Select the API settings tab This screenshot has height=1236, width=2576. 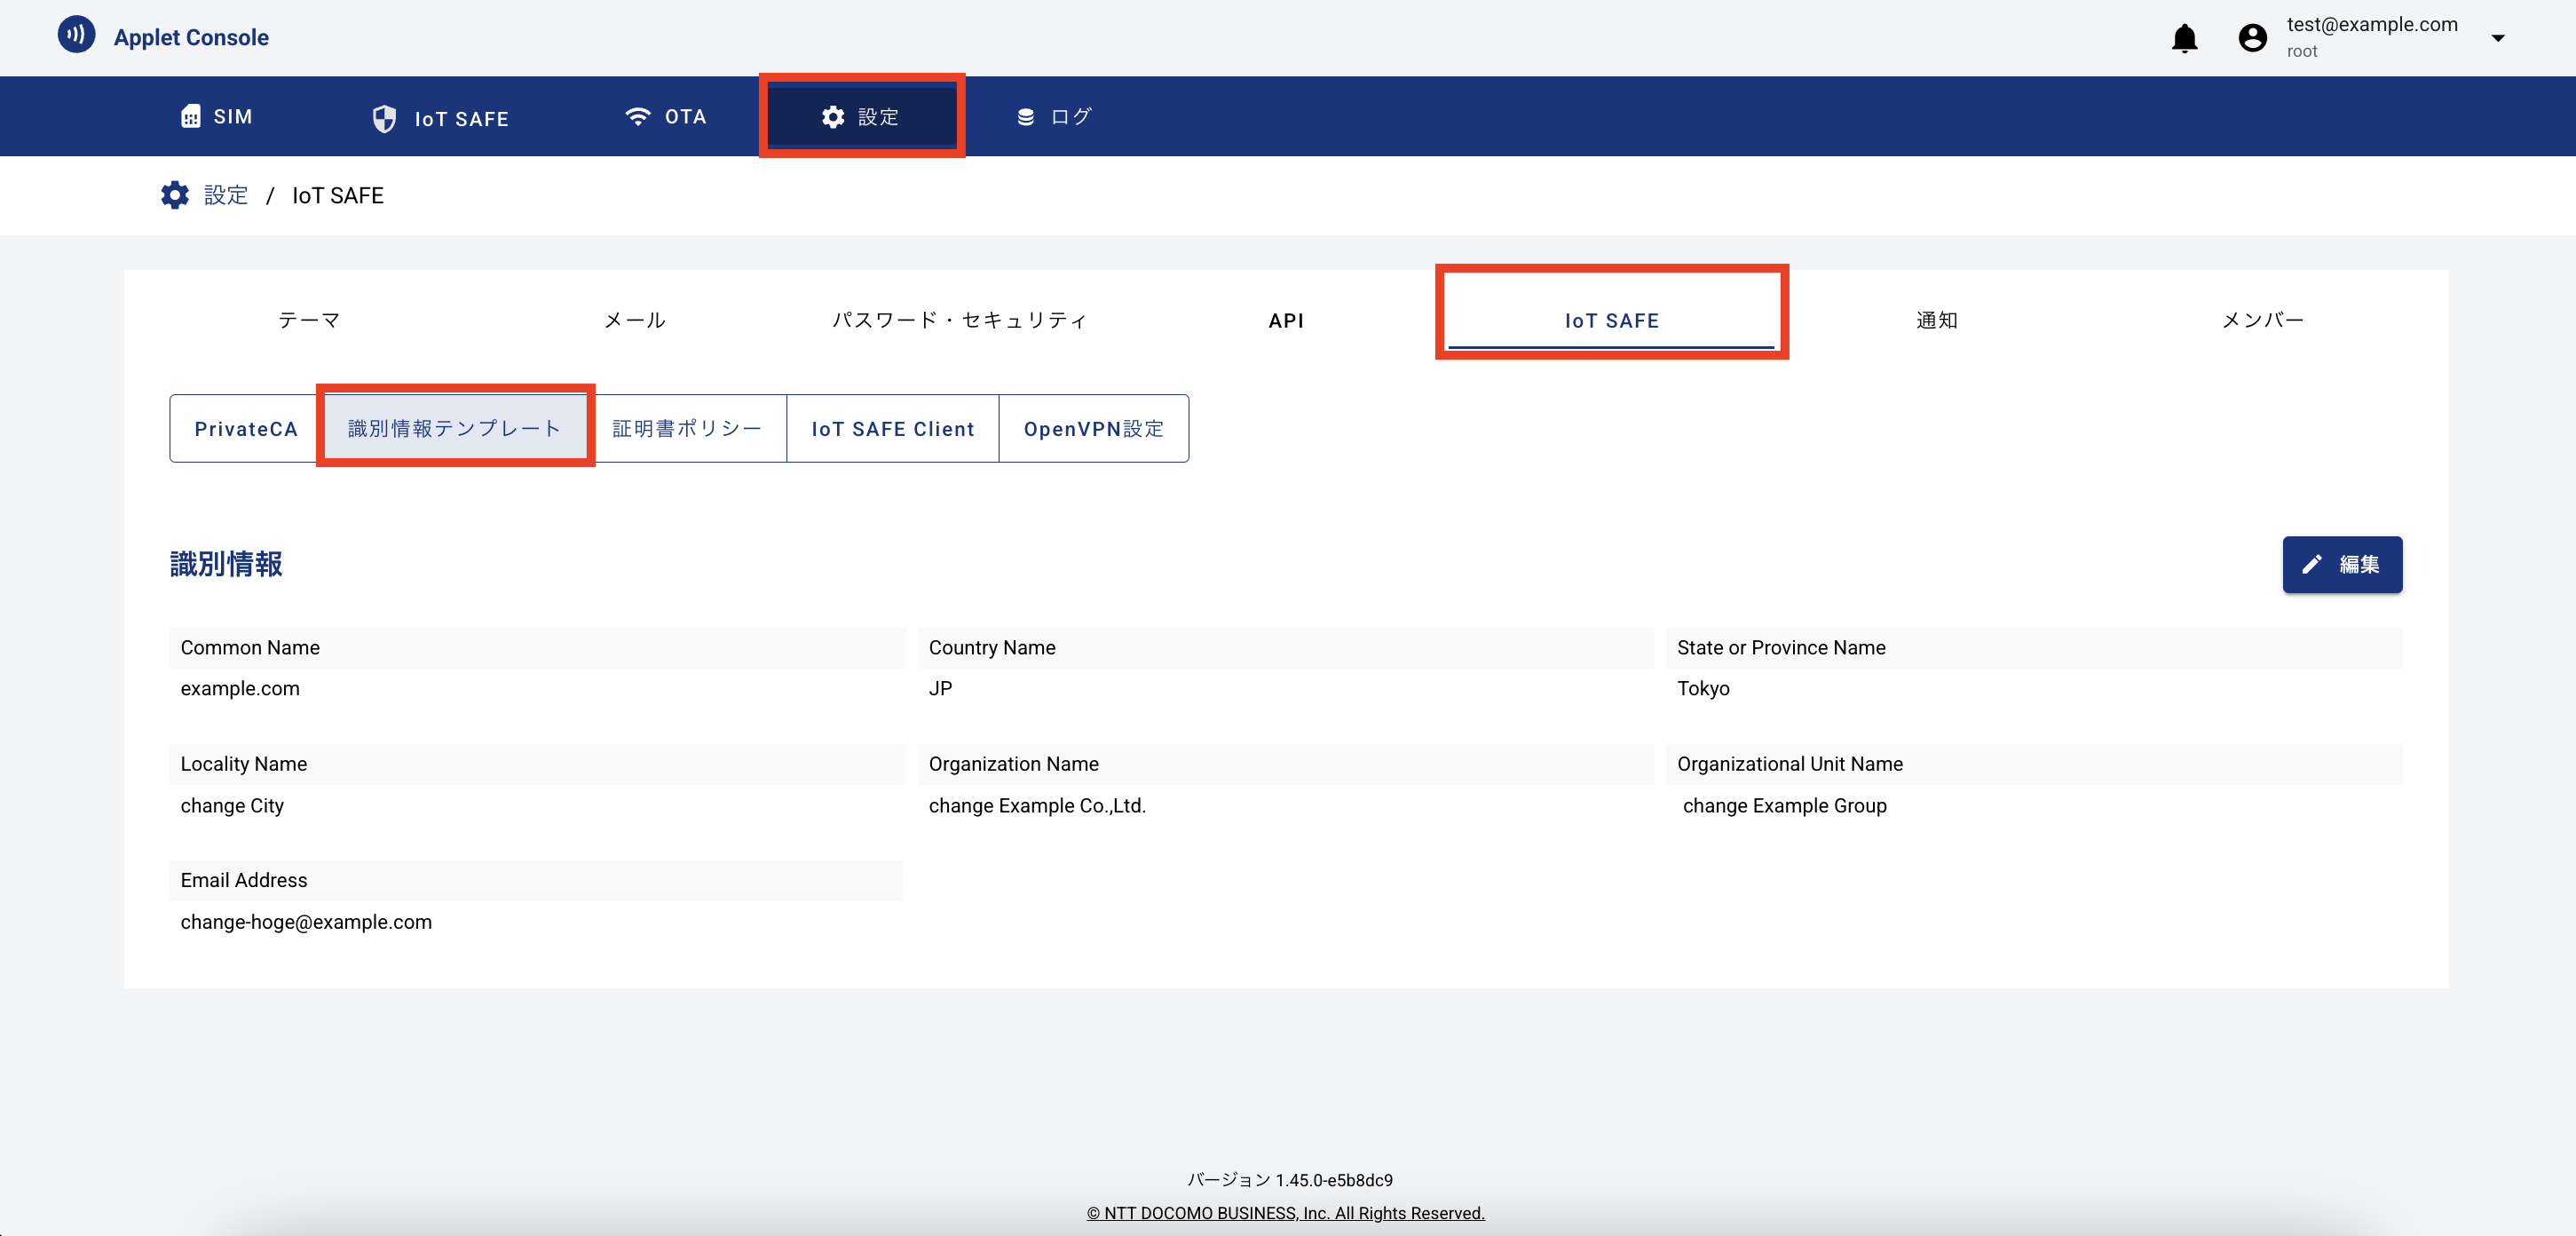1285,320
